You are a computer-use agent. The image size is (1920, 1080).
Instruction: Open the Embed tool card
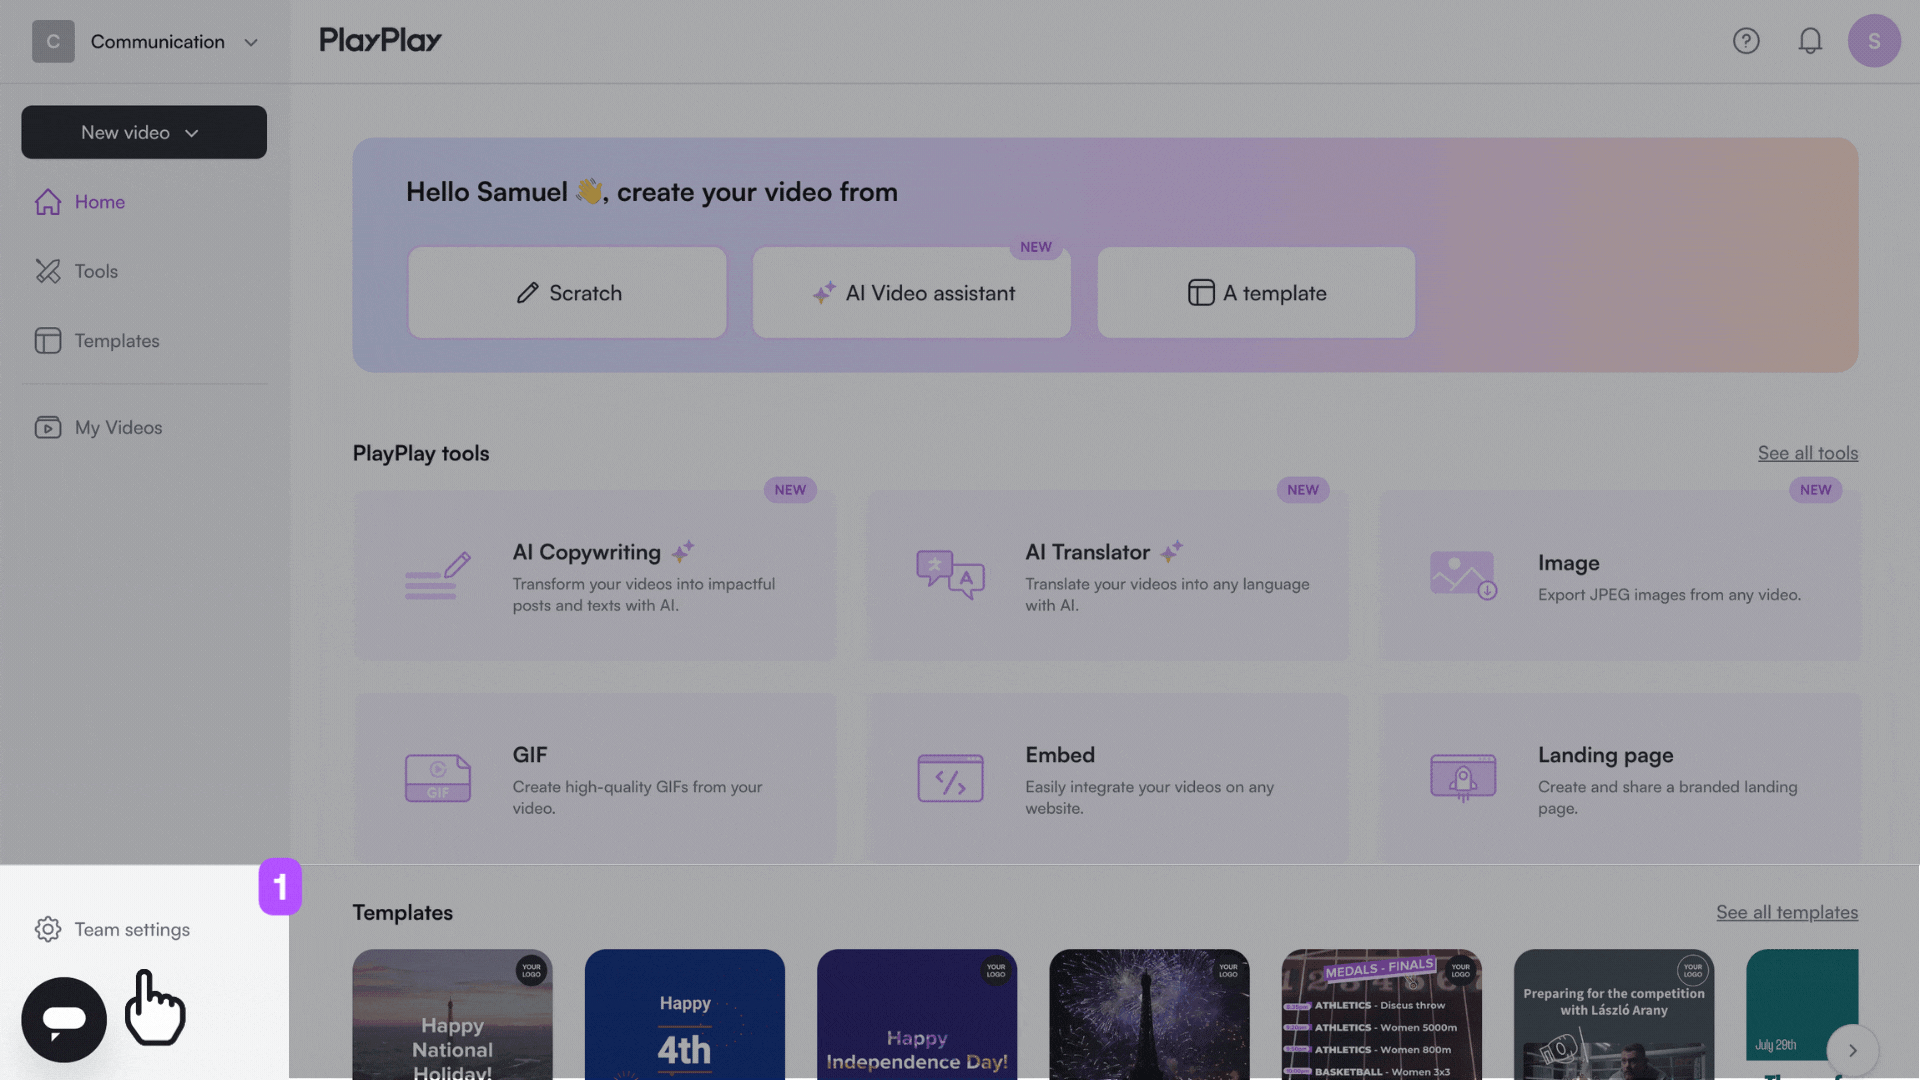click(1107, 779)
